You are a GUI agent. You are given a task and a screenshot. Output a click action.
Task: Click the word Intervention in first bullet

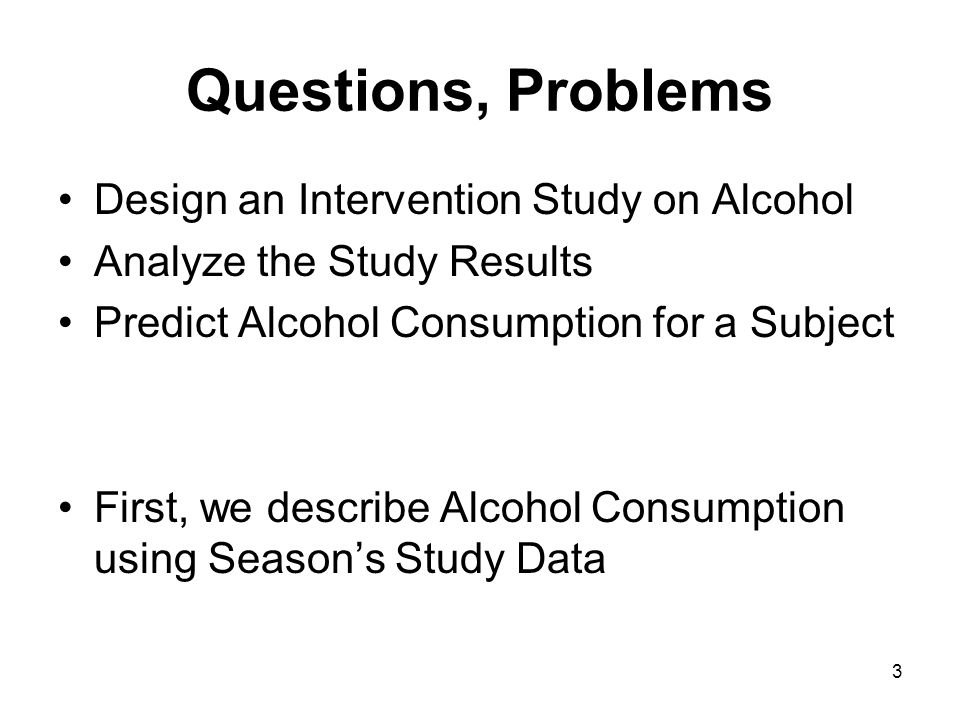pos(410,200)
